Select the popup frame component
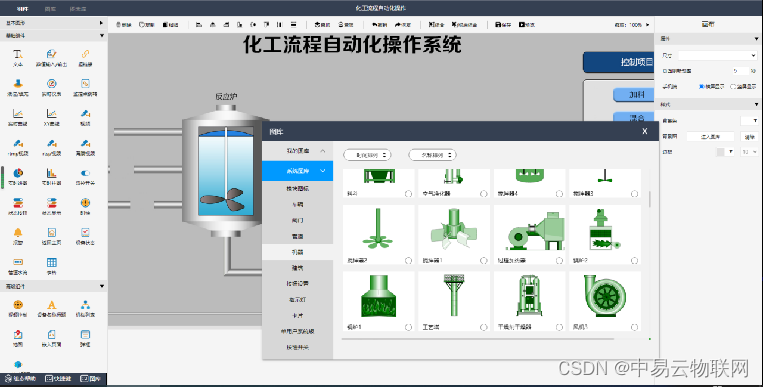This screenshot has width=763, height=387. [x=85, y=338]
